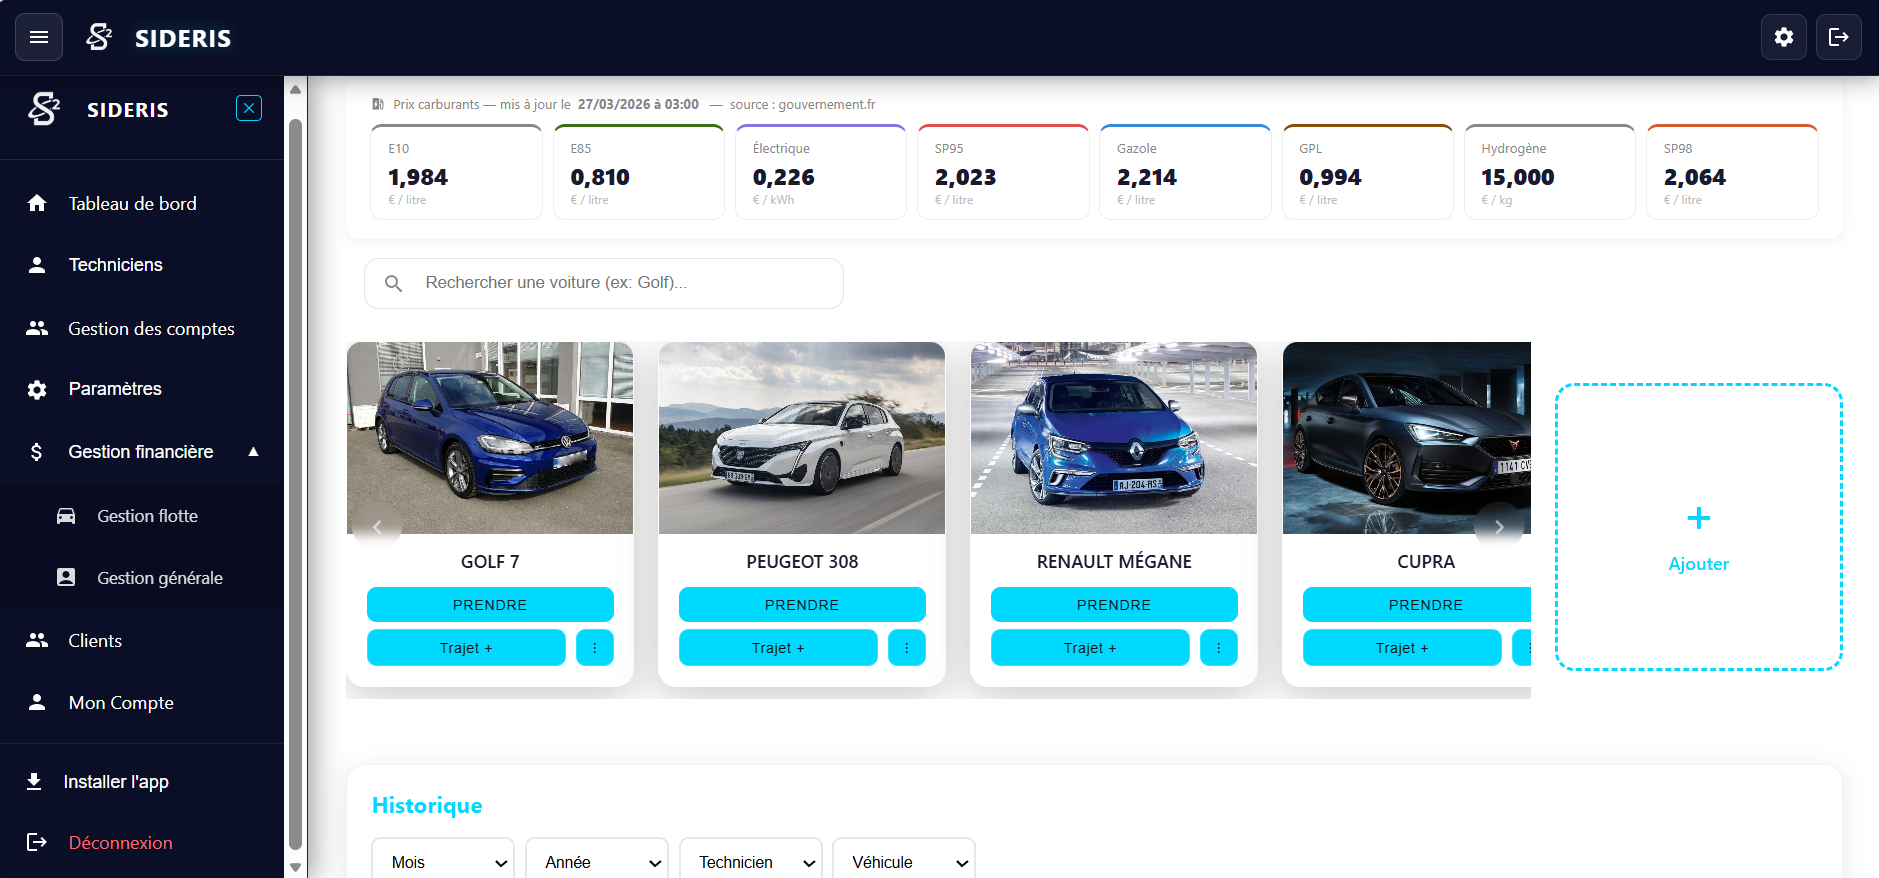Image resolution: width=1879 pixels, height=878 pixels.
Task: Click the gear icon beside Paramètres
Action: (x=37, y=389)
